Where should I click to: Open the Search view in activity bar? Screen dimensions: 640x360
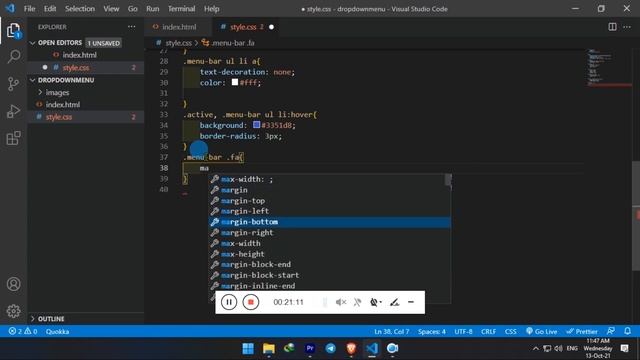[13, 56]
